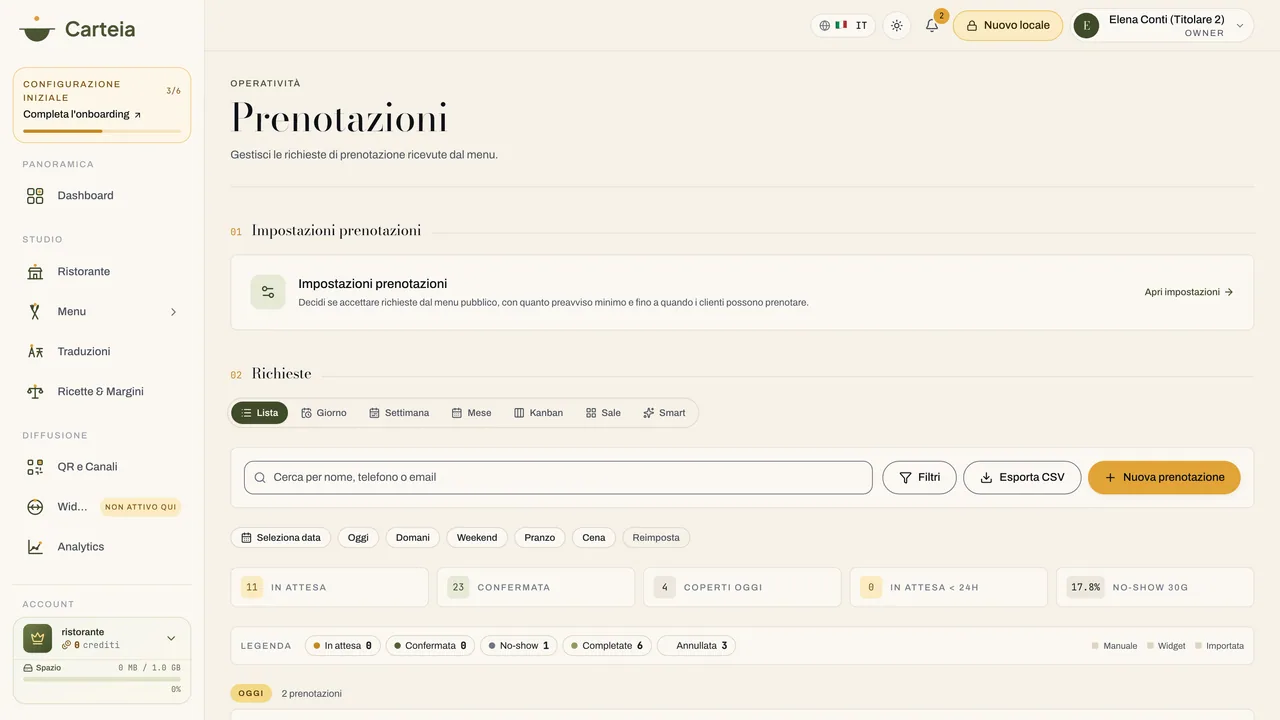The height and width of the screenshot is (720, 1280).
Task: Click the user avatar E
Action: click(1086, 26)
